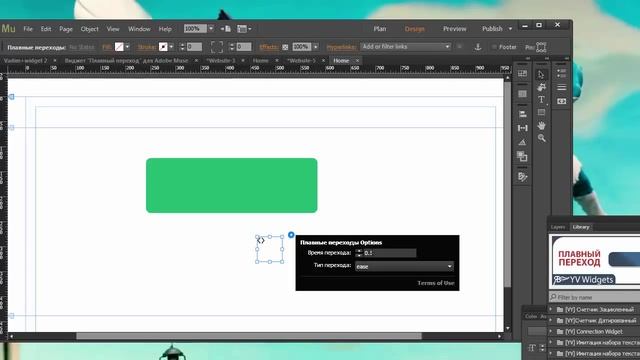This screenshot has width=640, height=360.
Task: Select the Zoom magnifier tool
Action: click(x=541, y=138)
